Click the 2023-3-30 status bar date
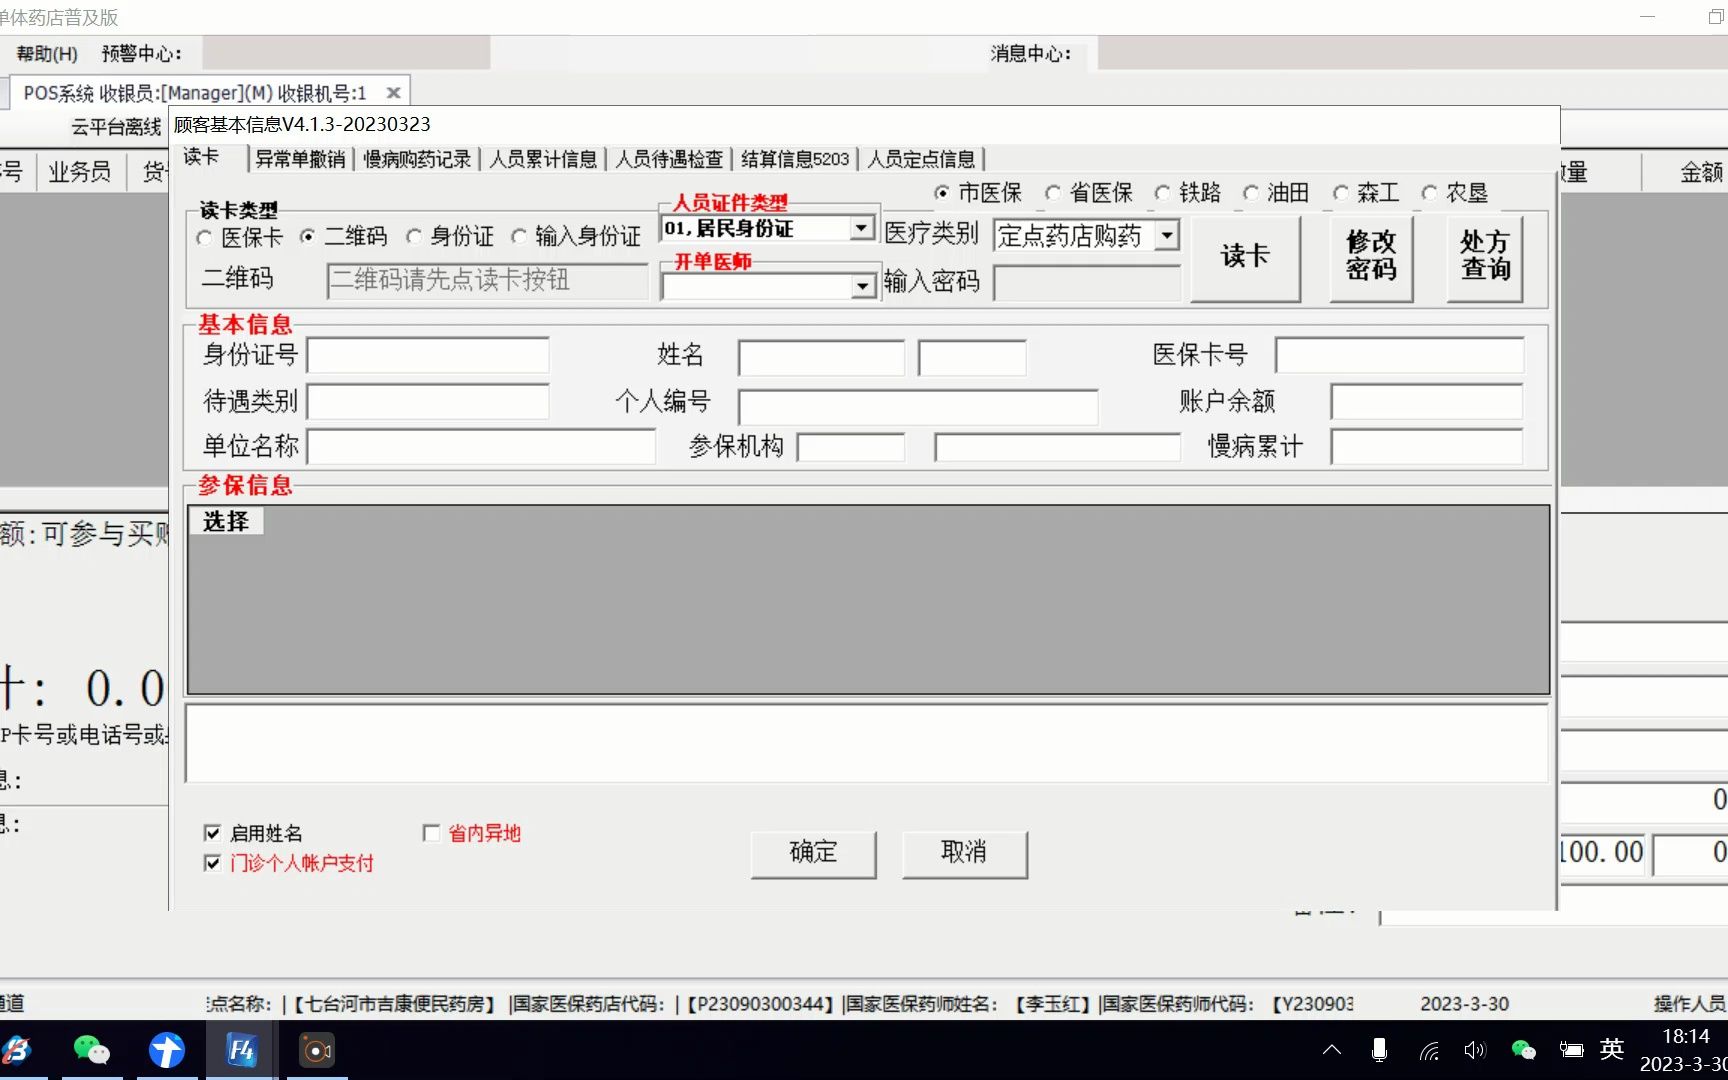Image resolution: width=1728 pixels, height=1080 pixels. point(1465,1004)
